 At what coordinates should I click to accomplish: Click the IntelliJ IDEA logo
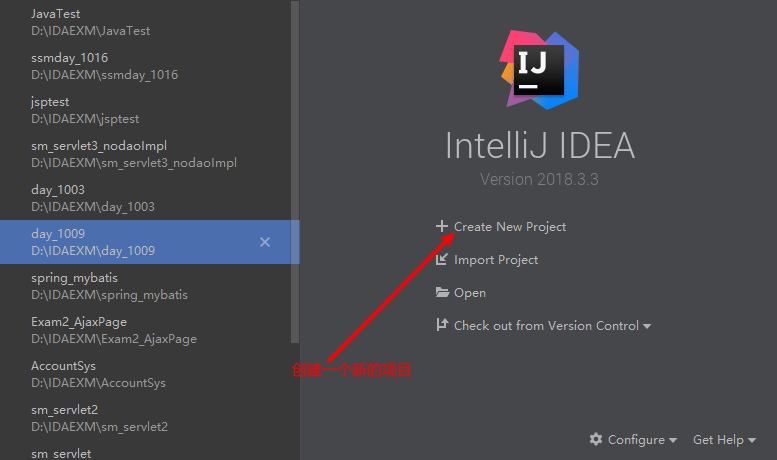[x=539, y=69]
